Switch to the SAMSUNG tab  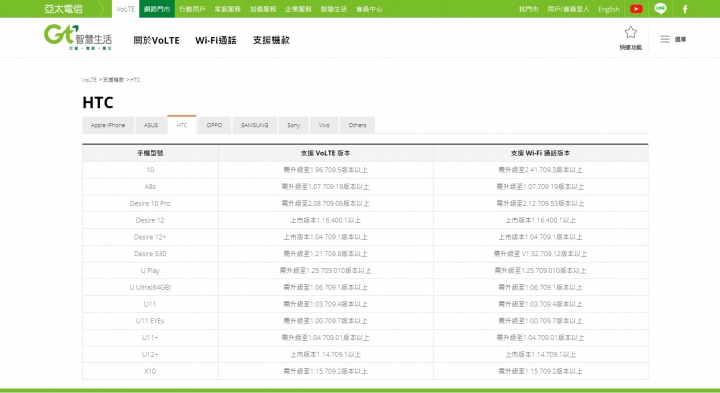[x=254, y=125]
